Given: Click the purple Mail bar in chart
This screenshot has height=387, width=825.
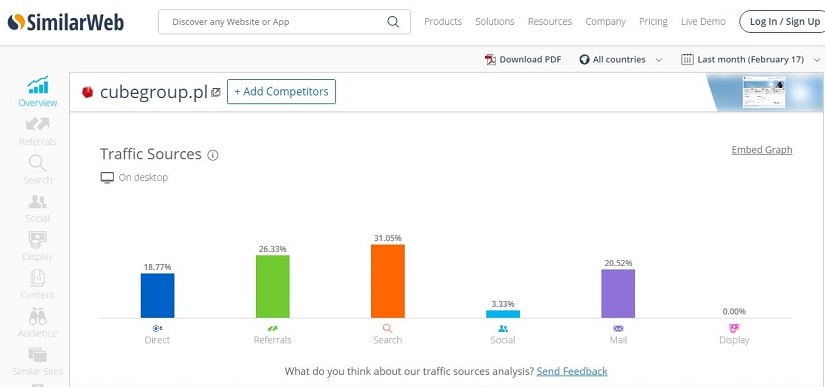Looking at the screenshot, I should pos(618,293).
